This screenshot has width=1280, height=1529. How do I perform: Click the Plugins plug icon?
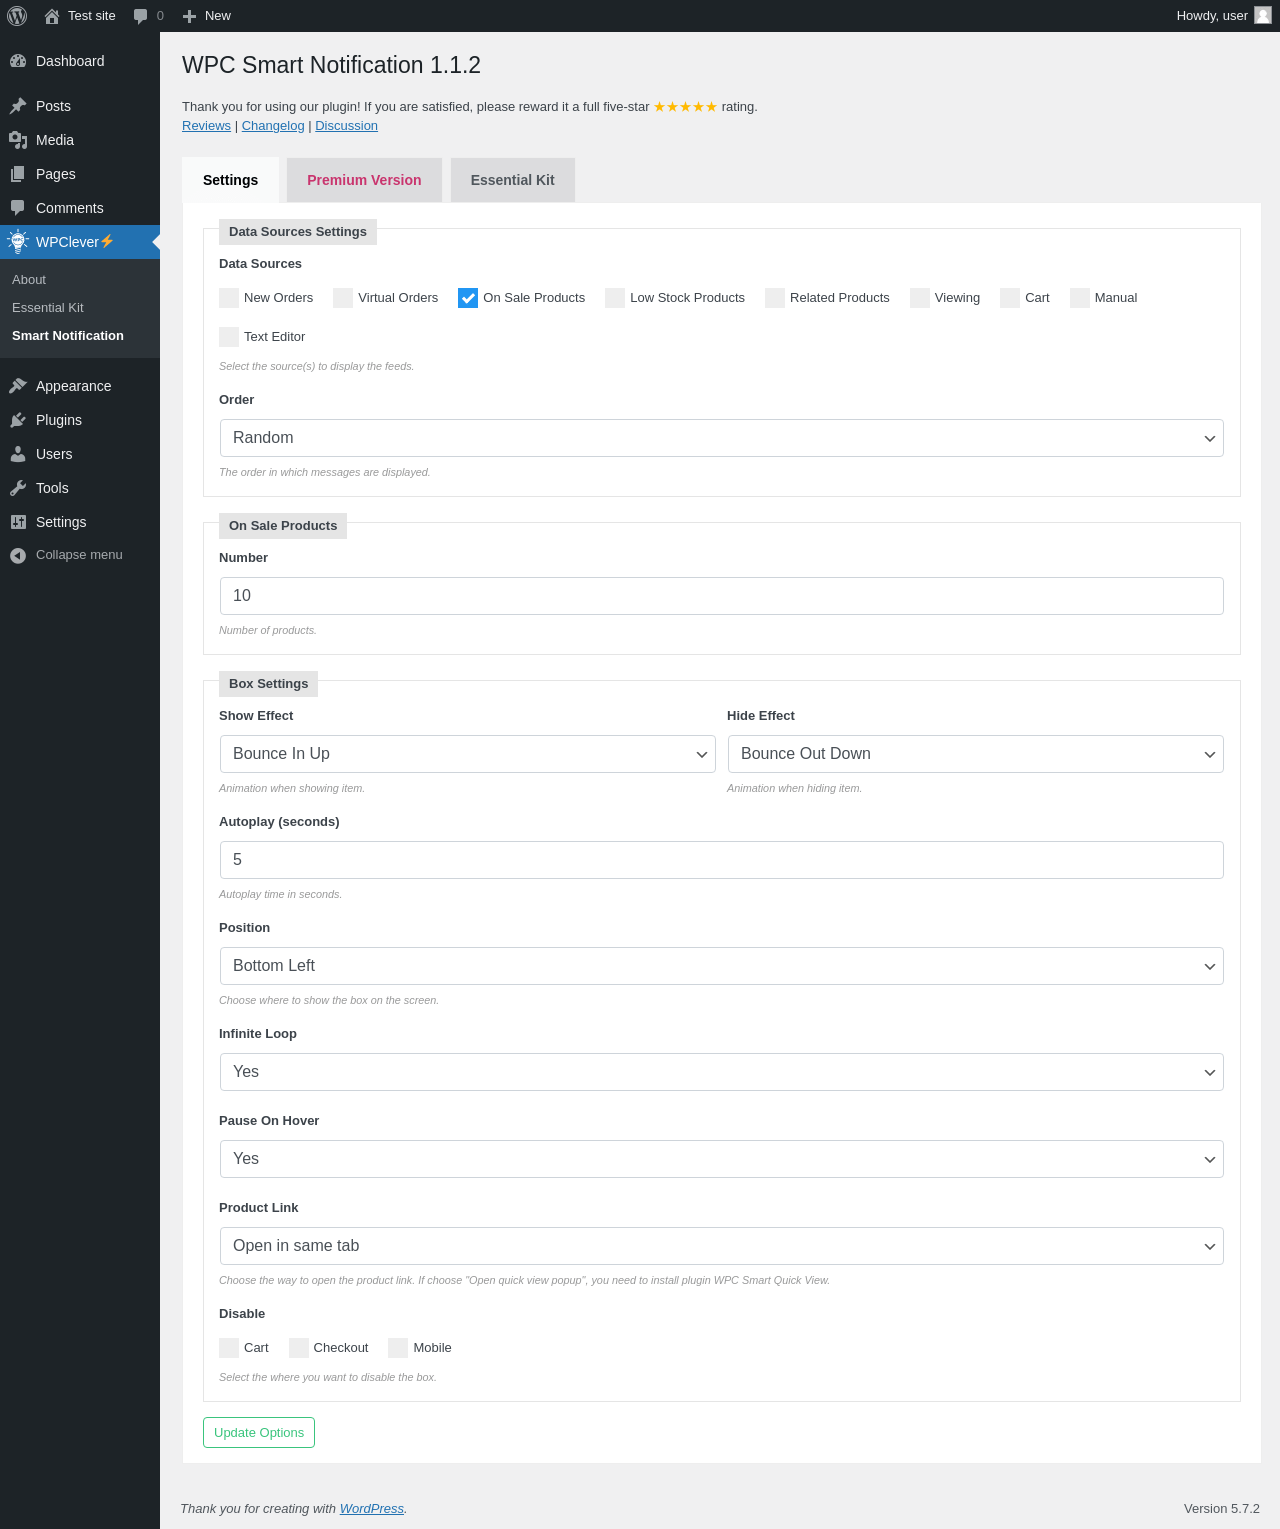point(18,420)
